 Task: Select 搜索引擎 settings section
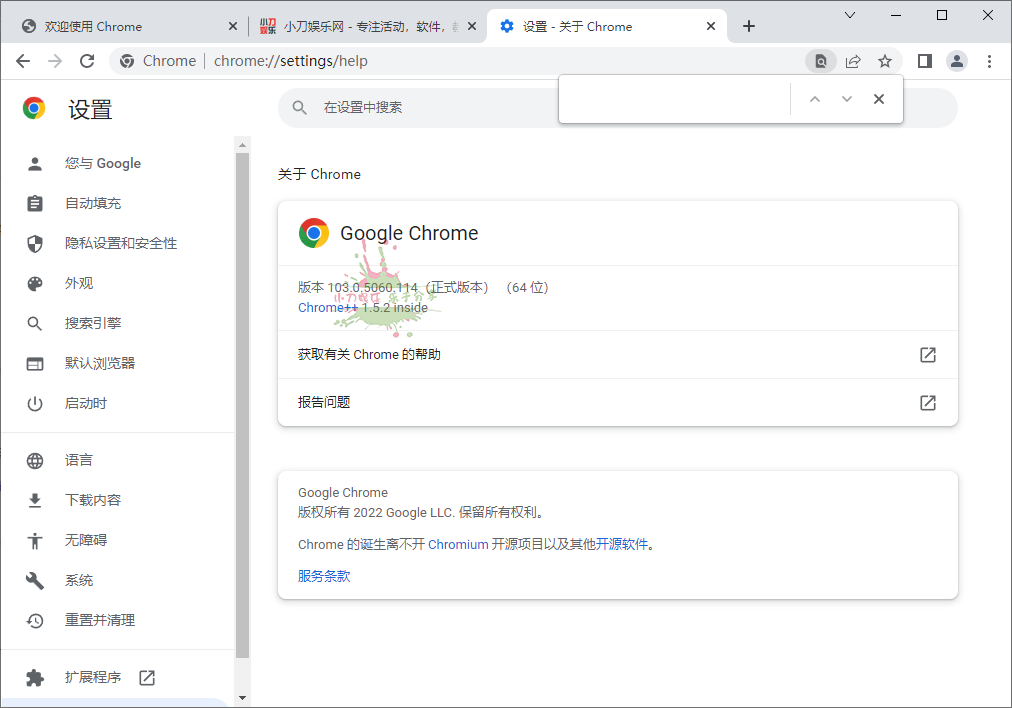[93, 323]
